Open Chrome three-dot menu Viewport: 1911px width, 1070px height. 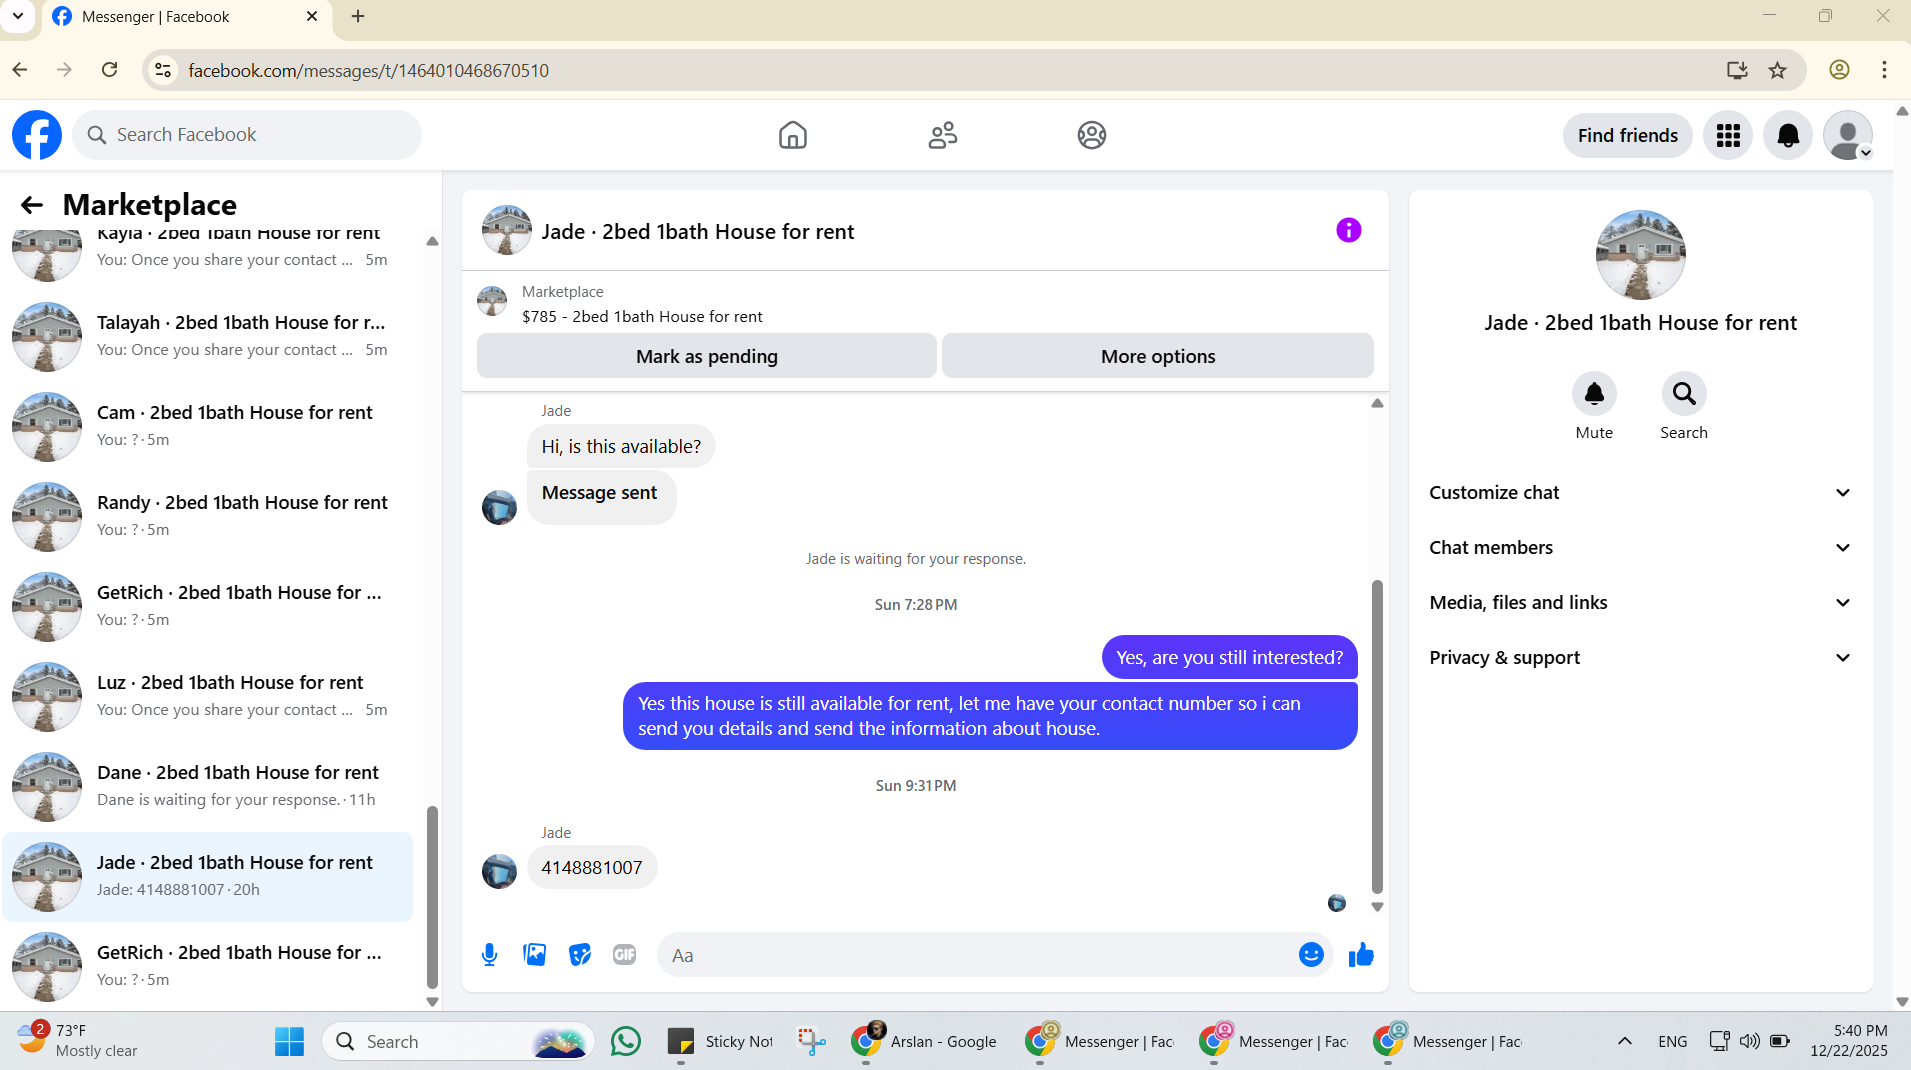click(1884, 70)
